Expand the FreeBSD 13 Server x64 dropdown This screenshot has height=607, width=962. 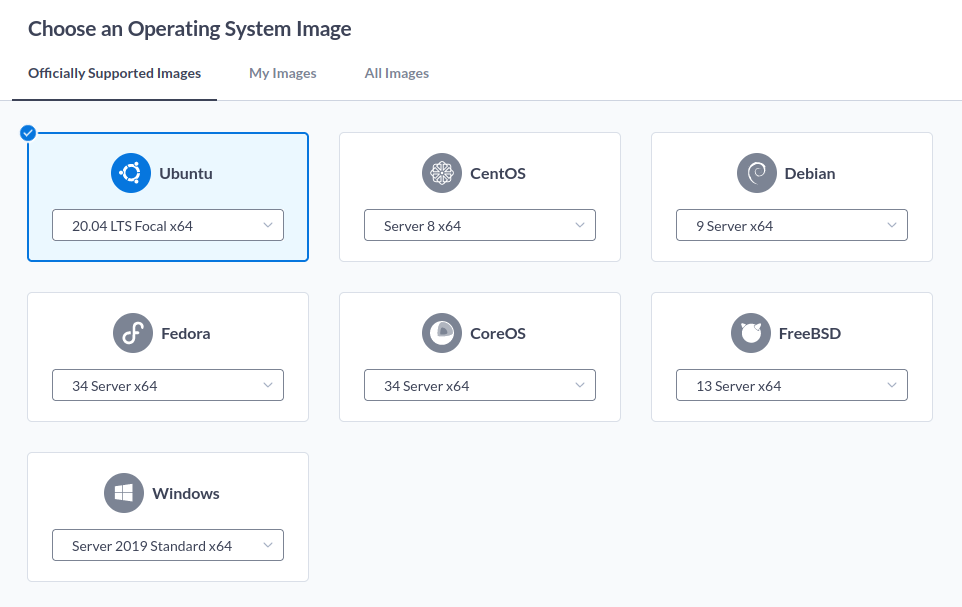(791, 385)
